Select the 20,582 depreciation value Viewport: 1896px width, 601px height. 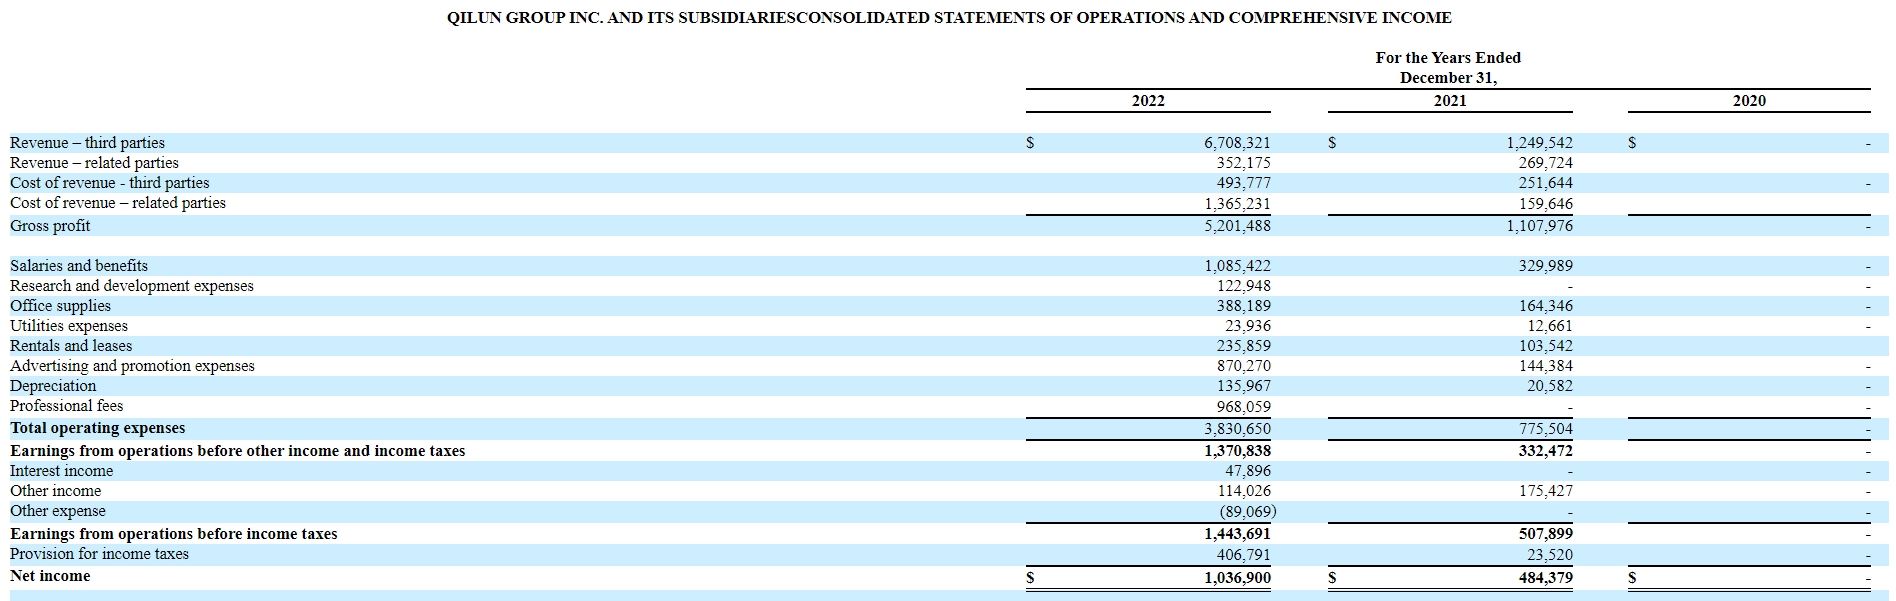tap(1550, 386)
